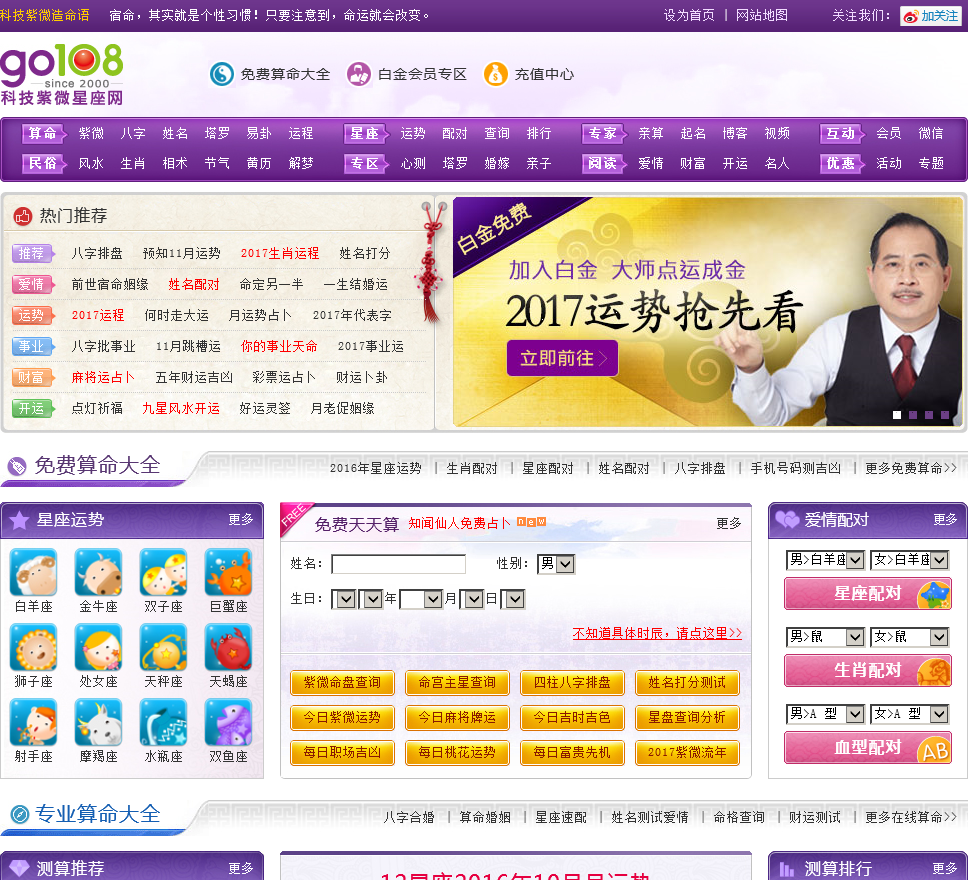Click the 设为首页 top link
Viewport: 968px width, 880px height.
click(689, 15)
